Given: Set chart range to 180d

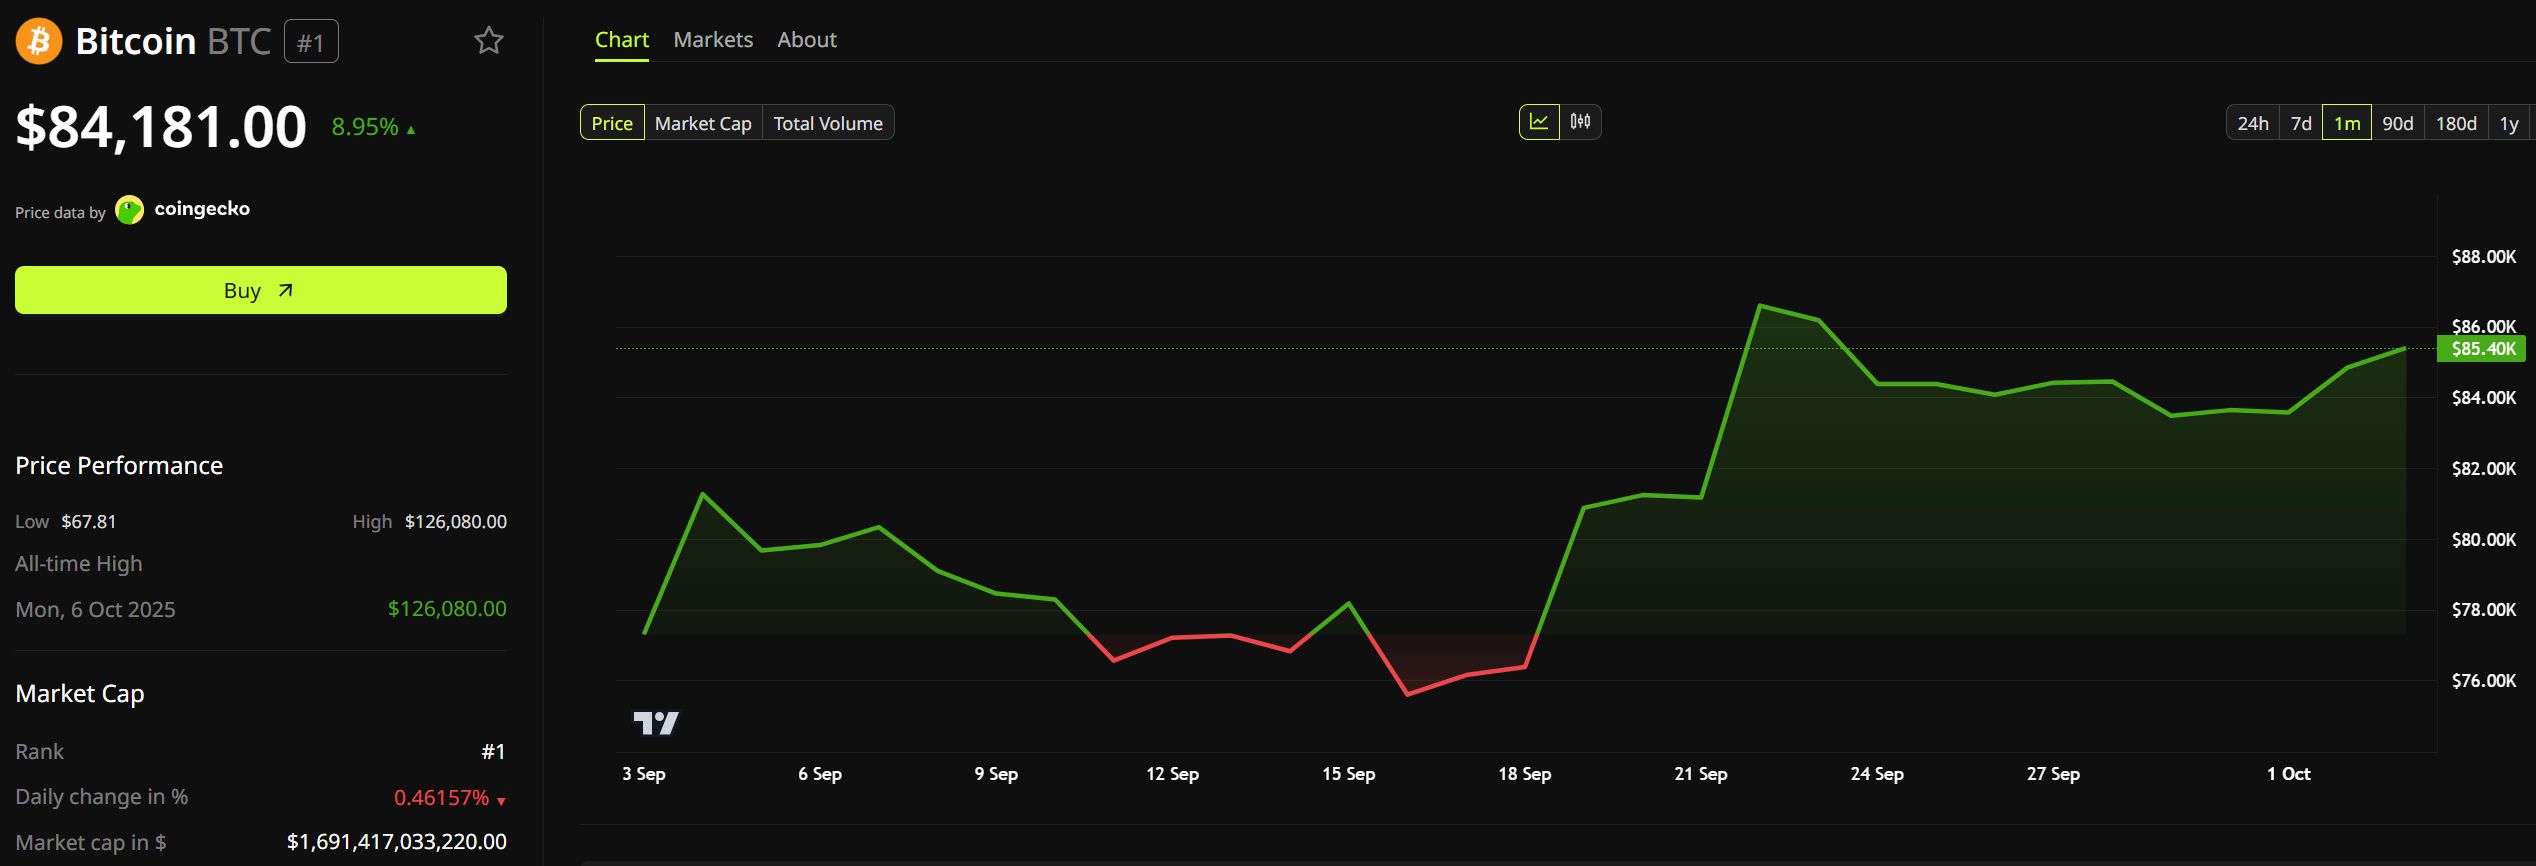Looking at the screenshot, I should (x=2456, y=123).
